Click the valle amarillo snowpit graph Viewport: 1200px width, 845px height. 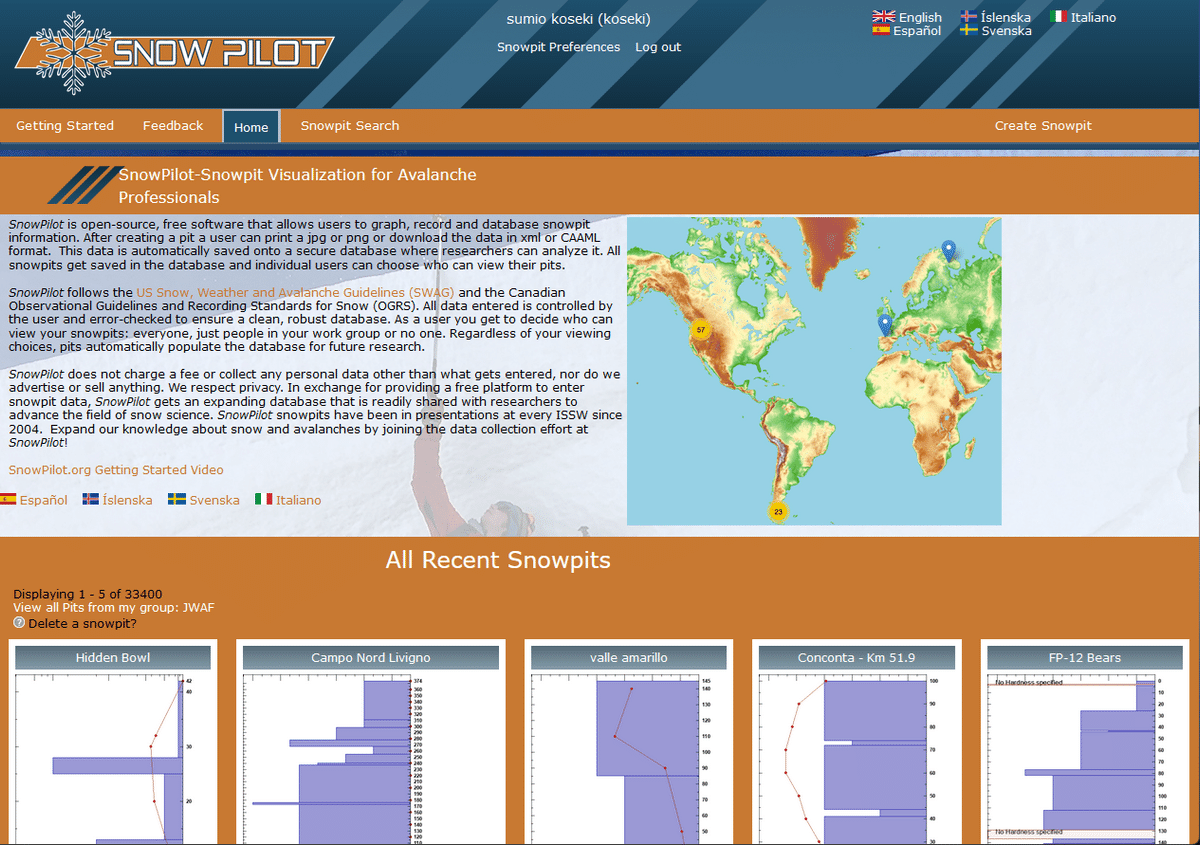coord(629,758)
